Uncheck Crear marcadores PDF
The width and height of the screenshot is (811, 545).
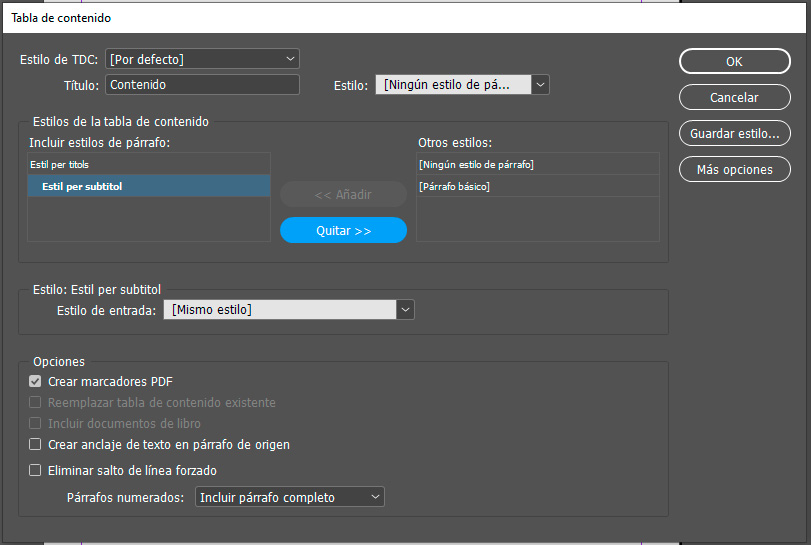[36, 381]
